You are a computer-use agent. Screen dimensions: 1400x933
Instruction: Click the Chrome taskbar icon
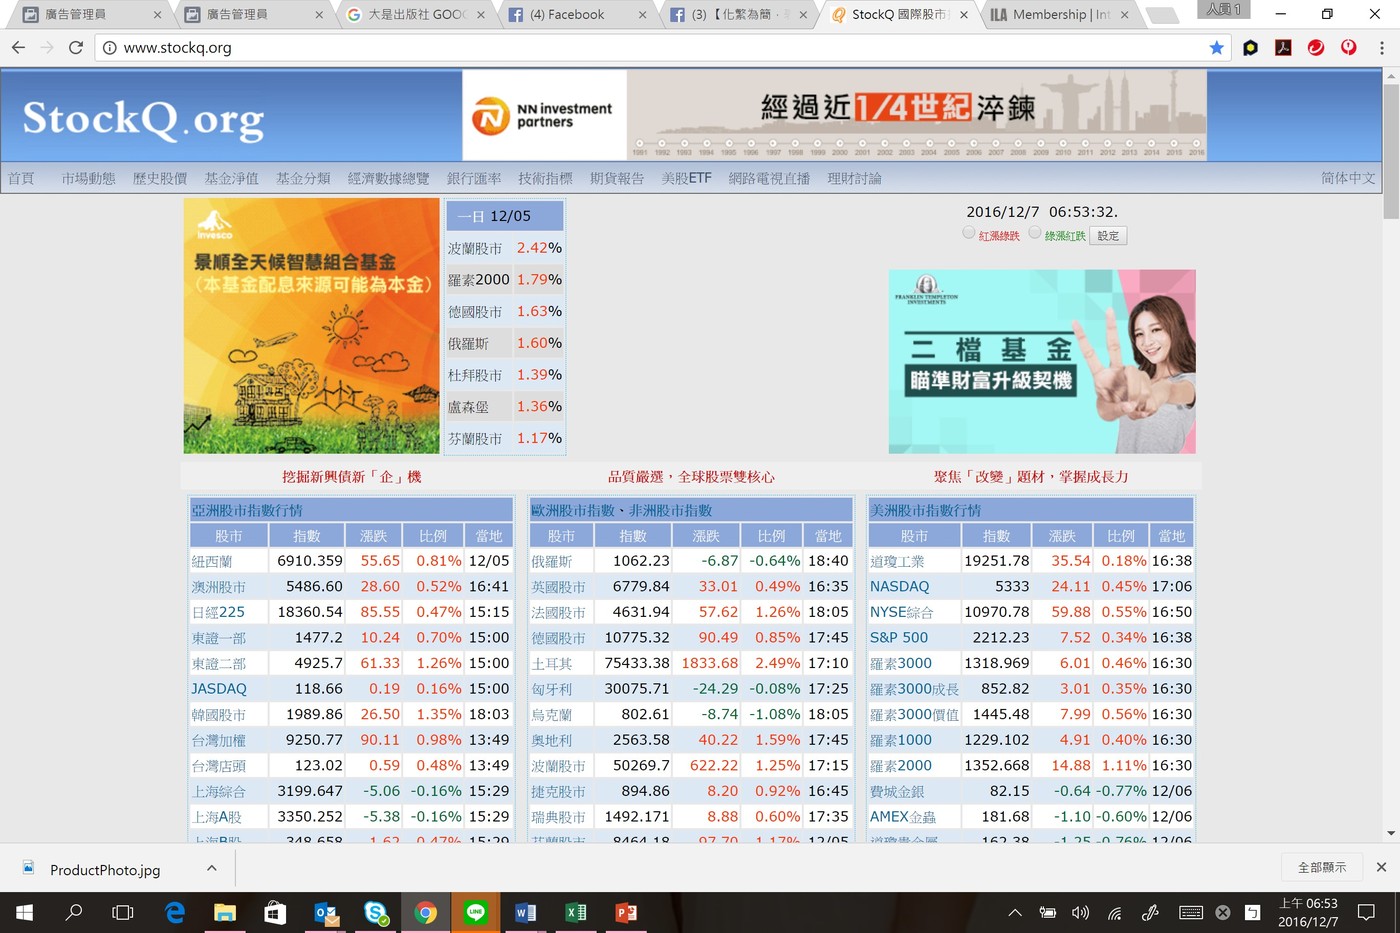click(426, 912)
